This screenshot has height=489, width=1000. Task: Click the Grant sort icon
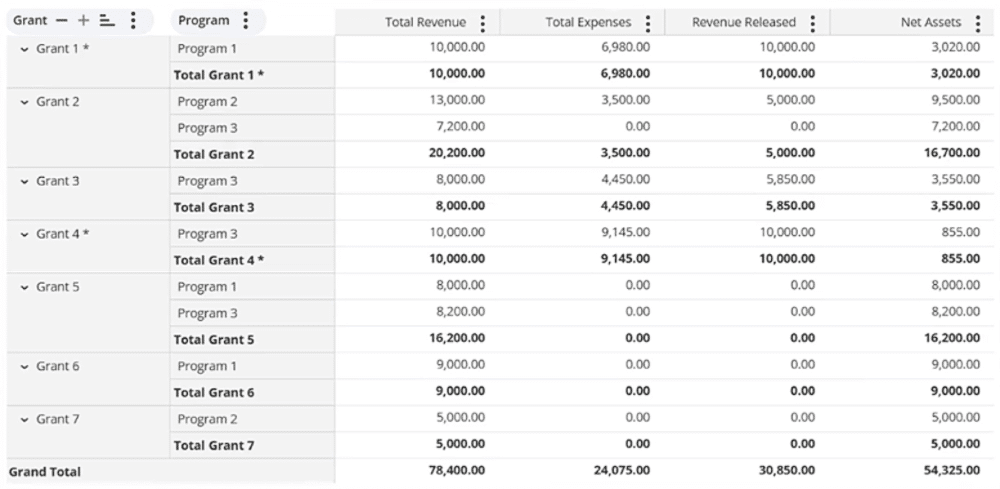[x=107, y=20]
